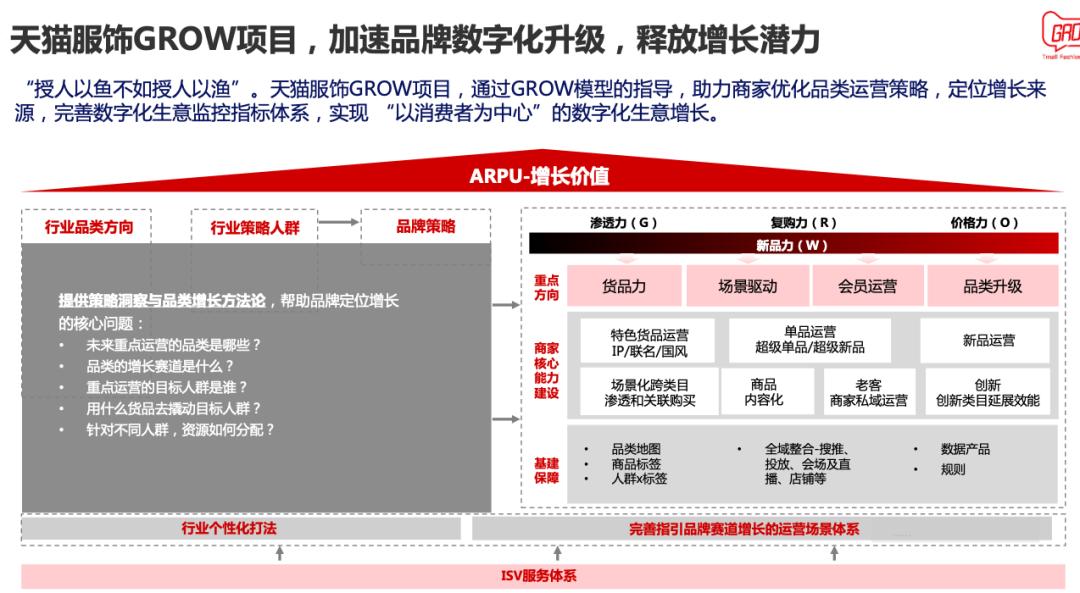Click the 会员运营 pink block

(x=868, y=286)
